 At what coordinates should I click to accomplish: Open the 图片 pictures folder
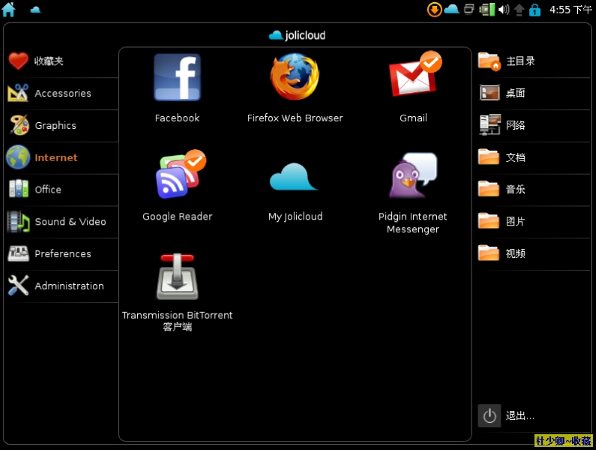533,222
